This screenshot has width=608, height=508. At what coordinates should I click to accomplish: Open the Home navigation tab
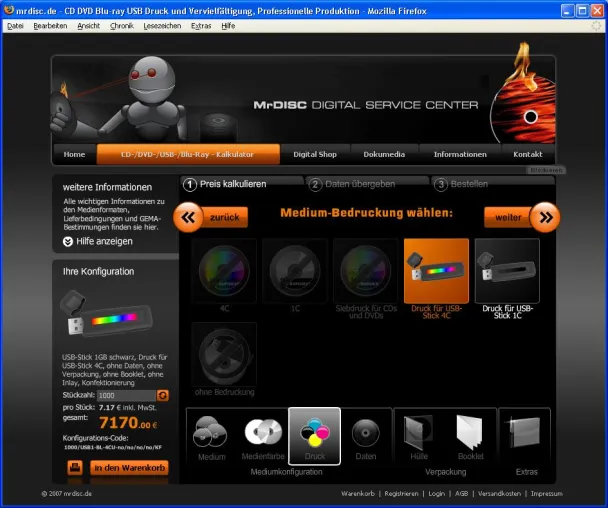pyautogui.click(x=74, y=154)
